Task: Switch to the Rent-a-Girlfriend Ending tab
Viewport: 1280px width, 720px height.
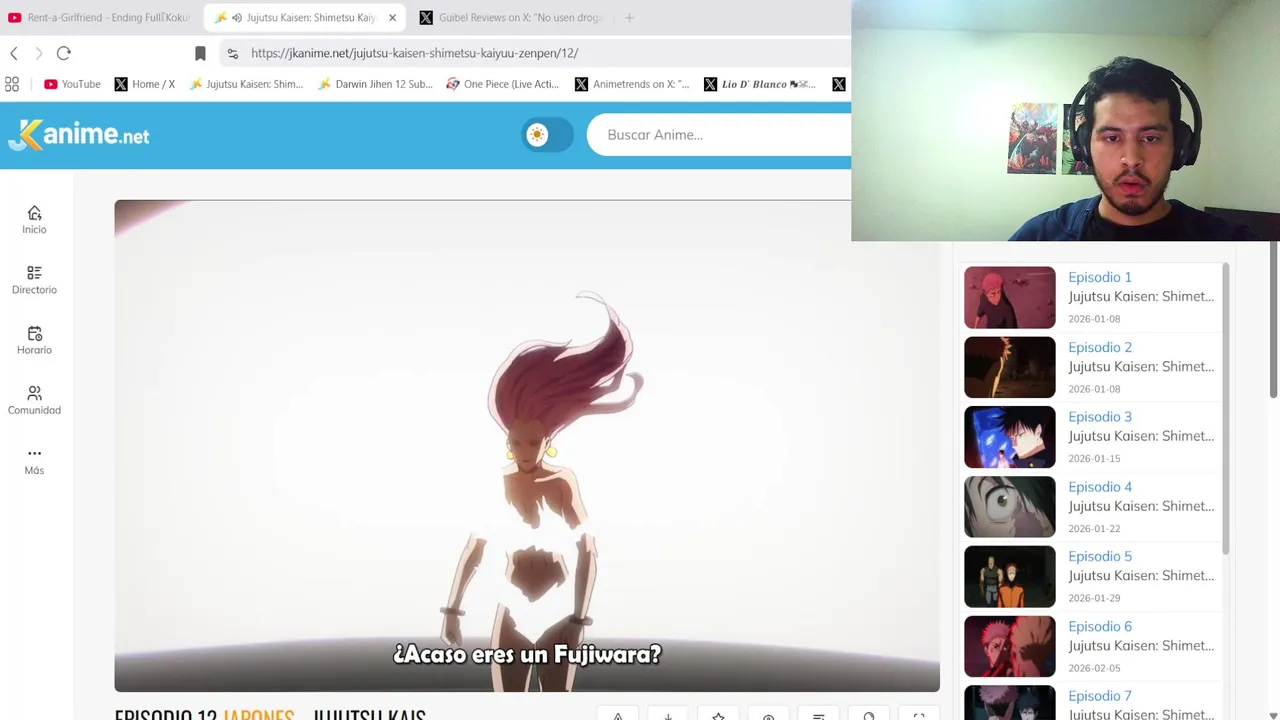Action: coord(98,17)
